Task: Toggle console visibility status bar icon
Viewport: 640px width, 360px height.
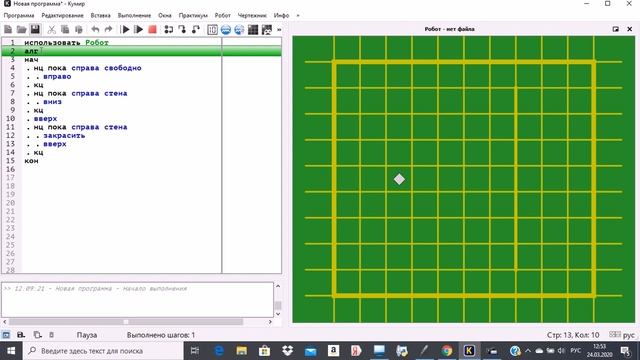Action: (6, 335)
